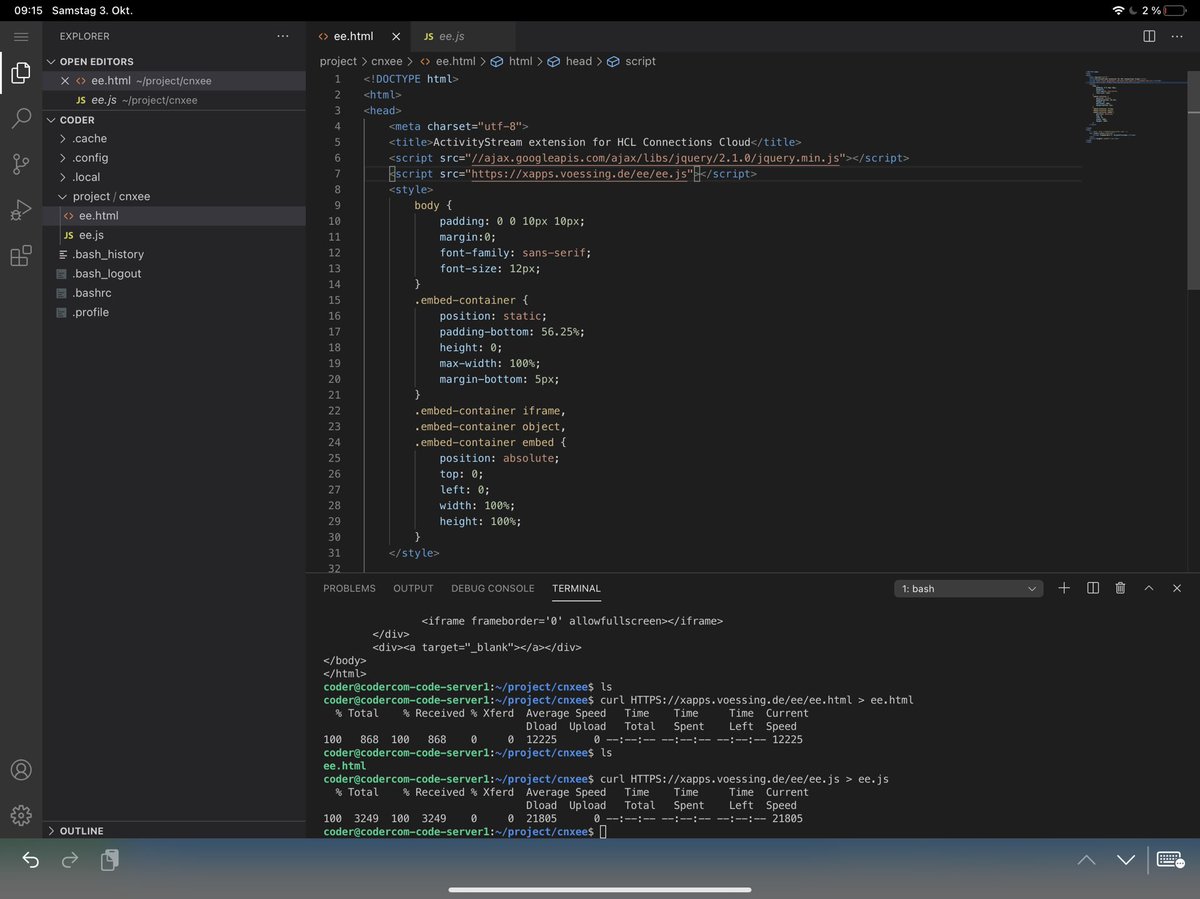Kill the terminal with trash icon
The width and height of the screenshot is (1200, 899).
(1121, 588)
